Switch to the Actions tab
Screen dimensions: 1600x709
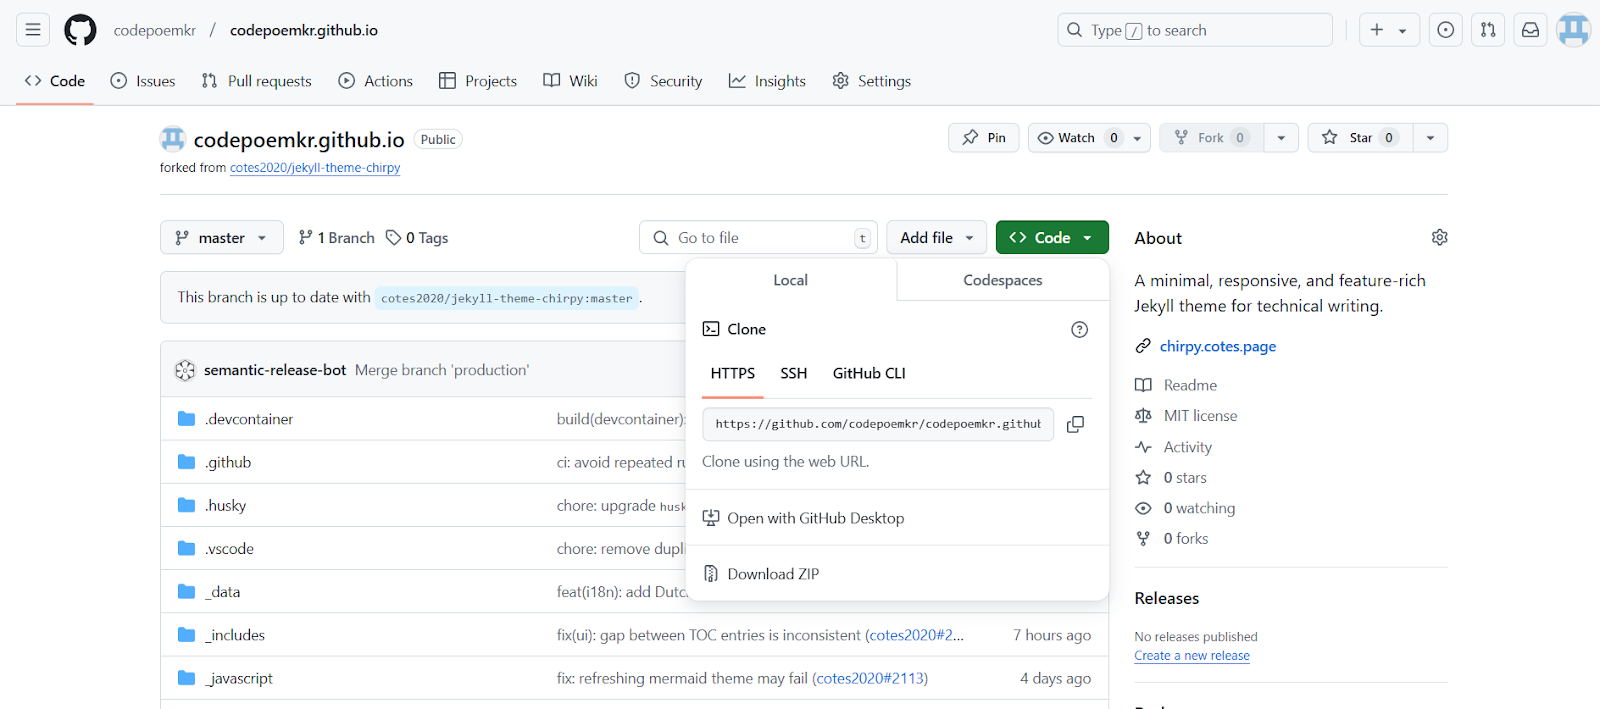click(375, 81)
